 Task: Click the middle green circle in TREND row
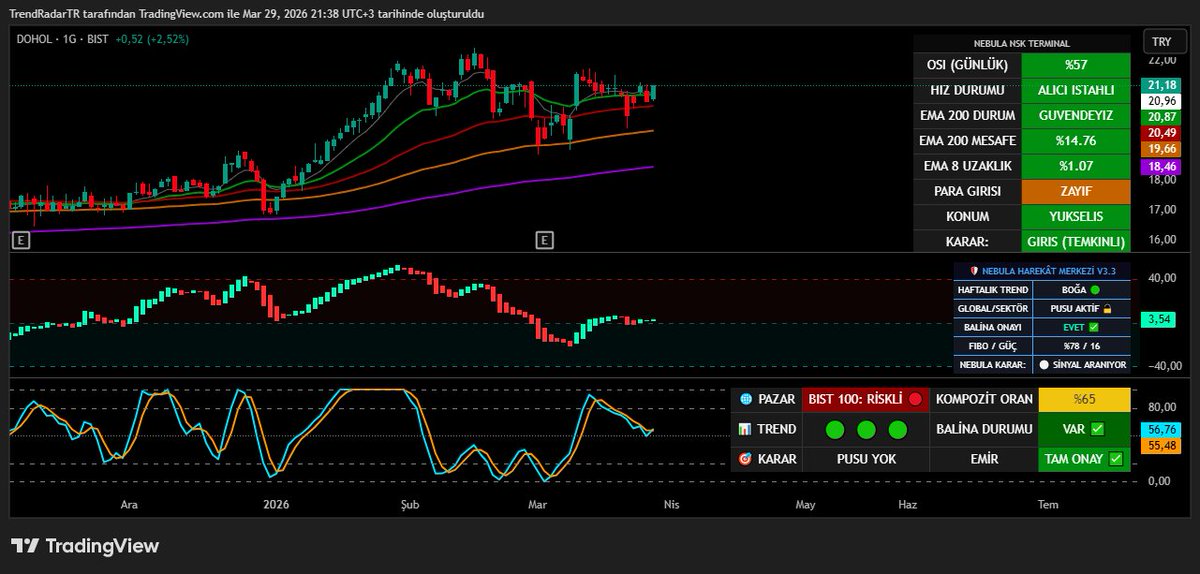click(x=866, y=429)
